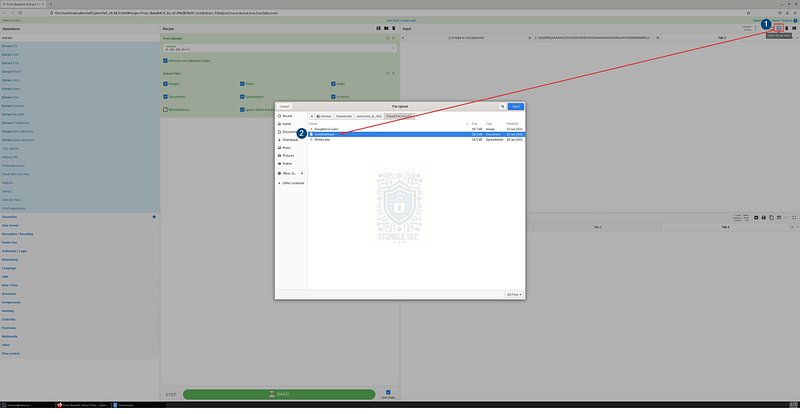800x414 pixels.
Task: Select Extract EXIF in operations list
Action: [80, 63]
